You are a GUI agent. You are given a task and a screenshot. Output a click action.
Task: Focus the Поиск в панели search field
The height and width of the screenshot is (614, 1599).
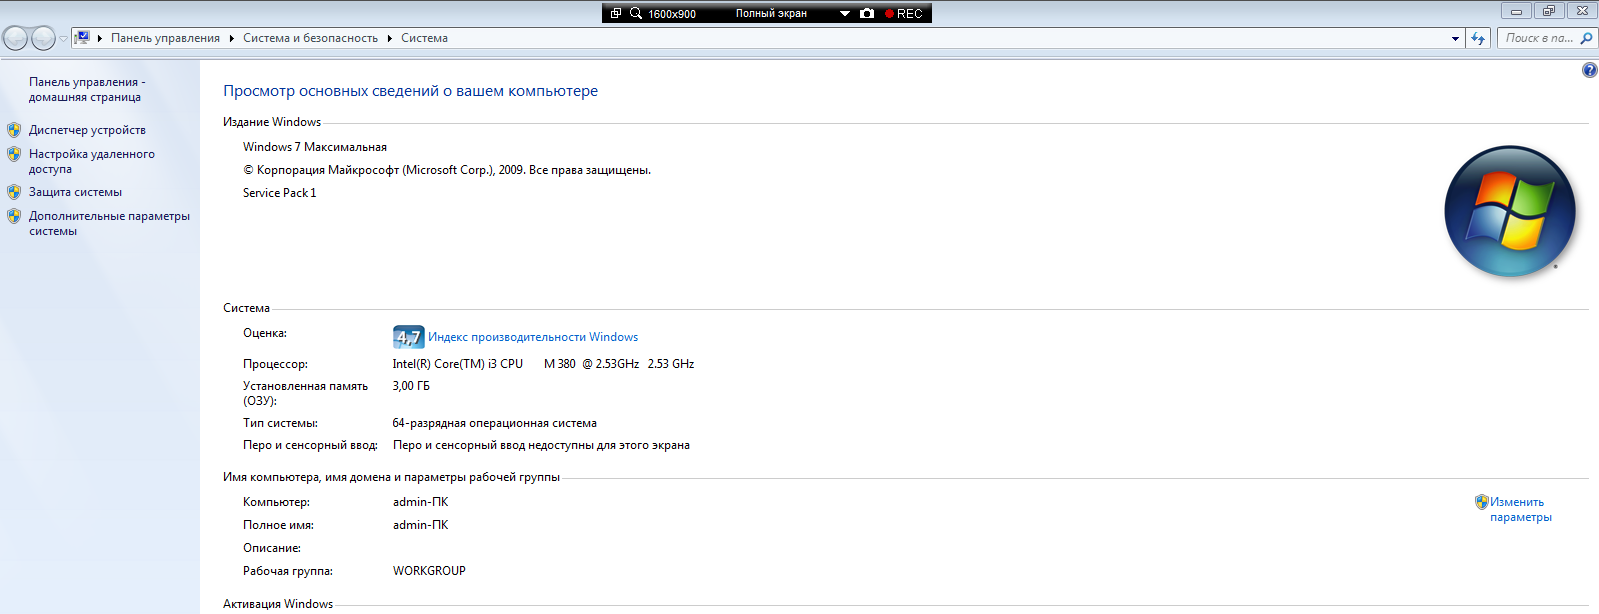(x=1538, y=38)
